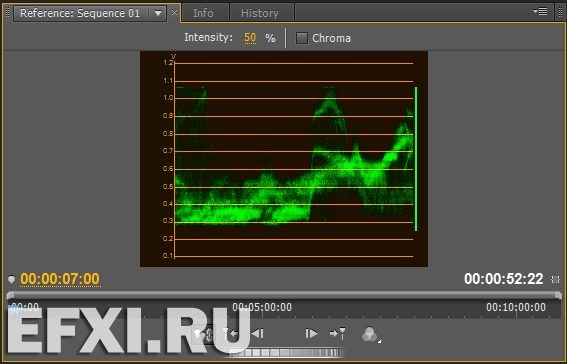Screen dimensions: 567x364
Task: Click the blue playhead at ruler start
Action: click(x=14, y=310)
